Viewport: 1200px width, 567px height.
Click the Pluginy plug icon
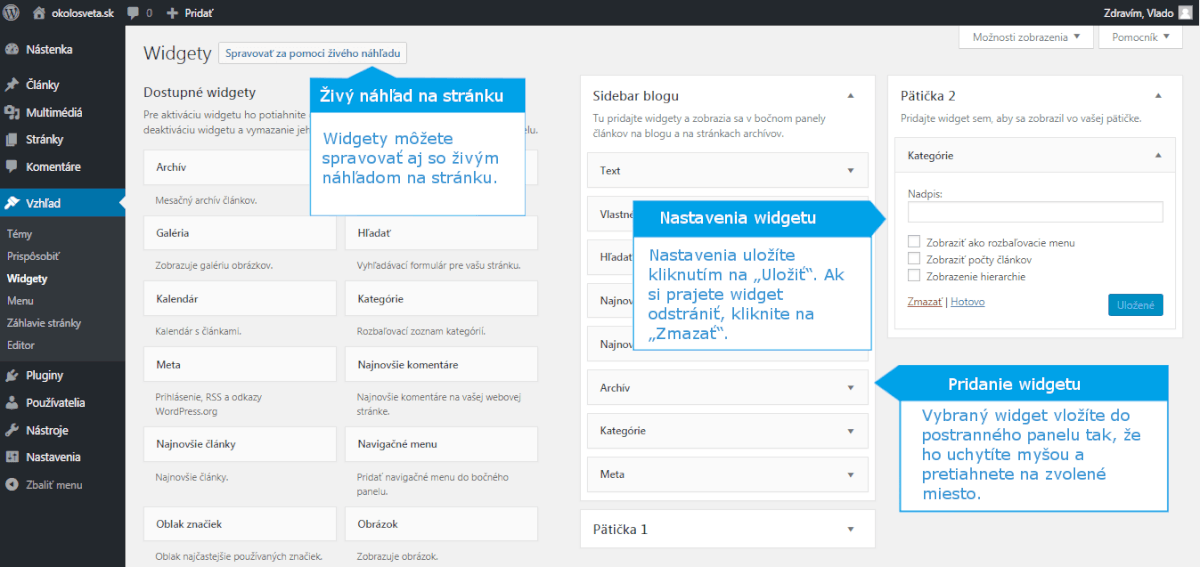[12, 376]
